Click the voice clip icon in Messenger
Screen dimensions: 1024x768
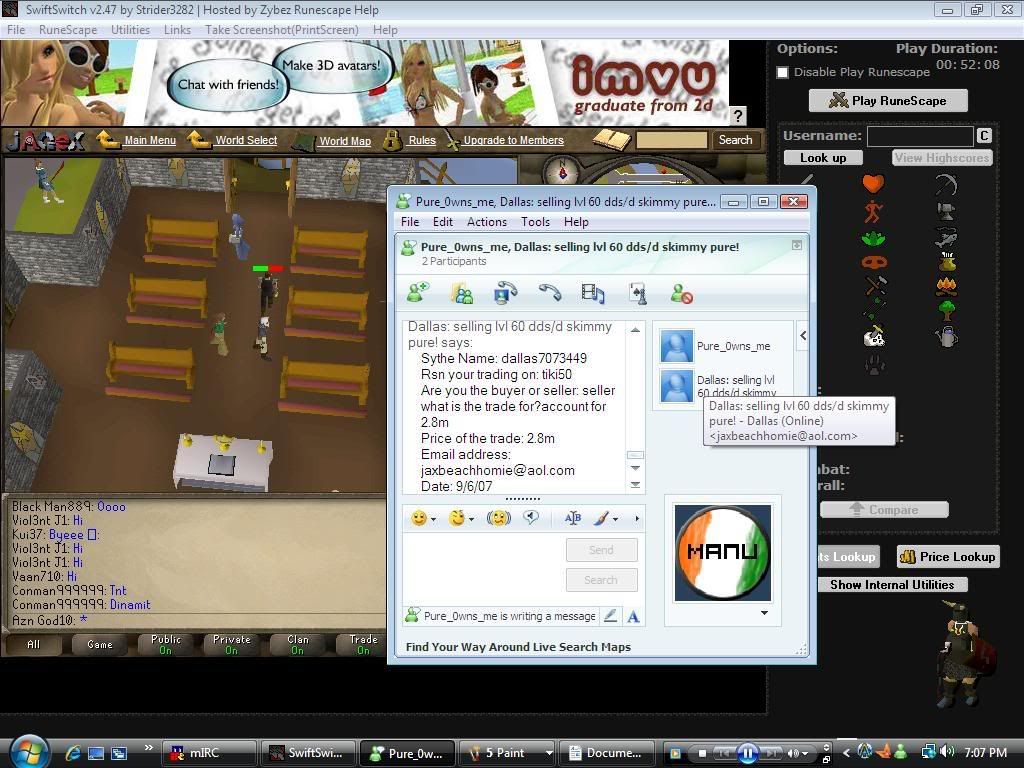[x=531, y=518]
